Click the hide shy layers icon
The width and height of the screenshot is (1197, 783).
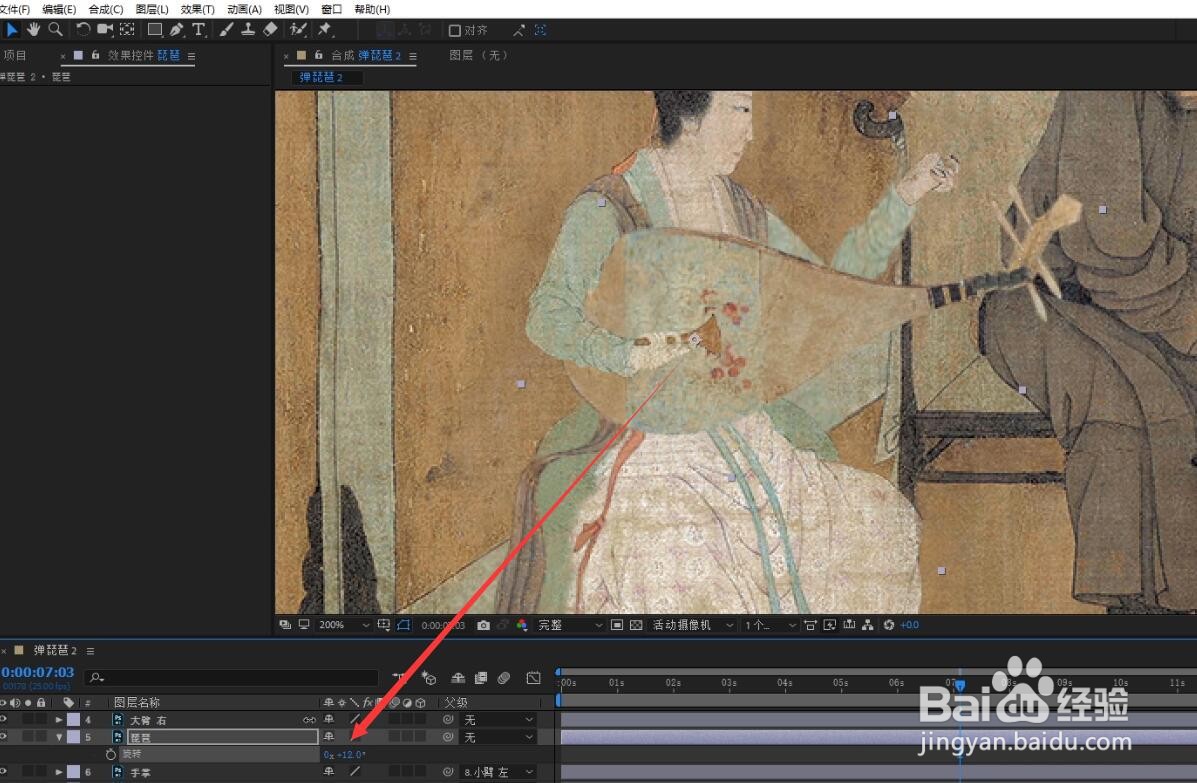click(458, 678)
